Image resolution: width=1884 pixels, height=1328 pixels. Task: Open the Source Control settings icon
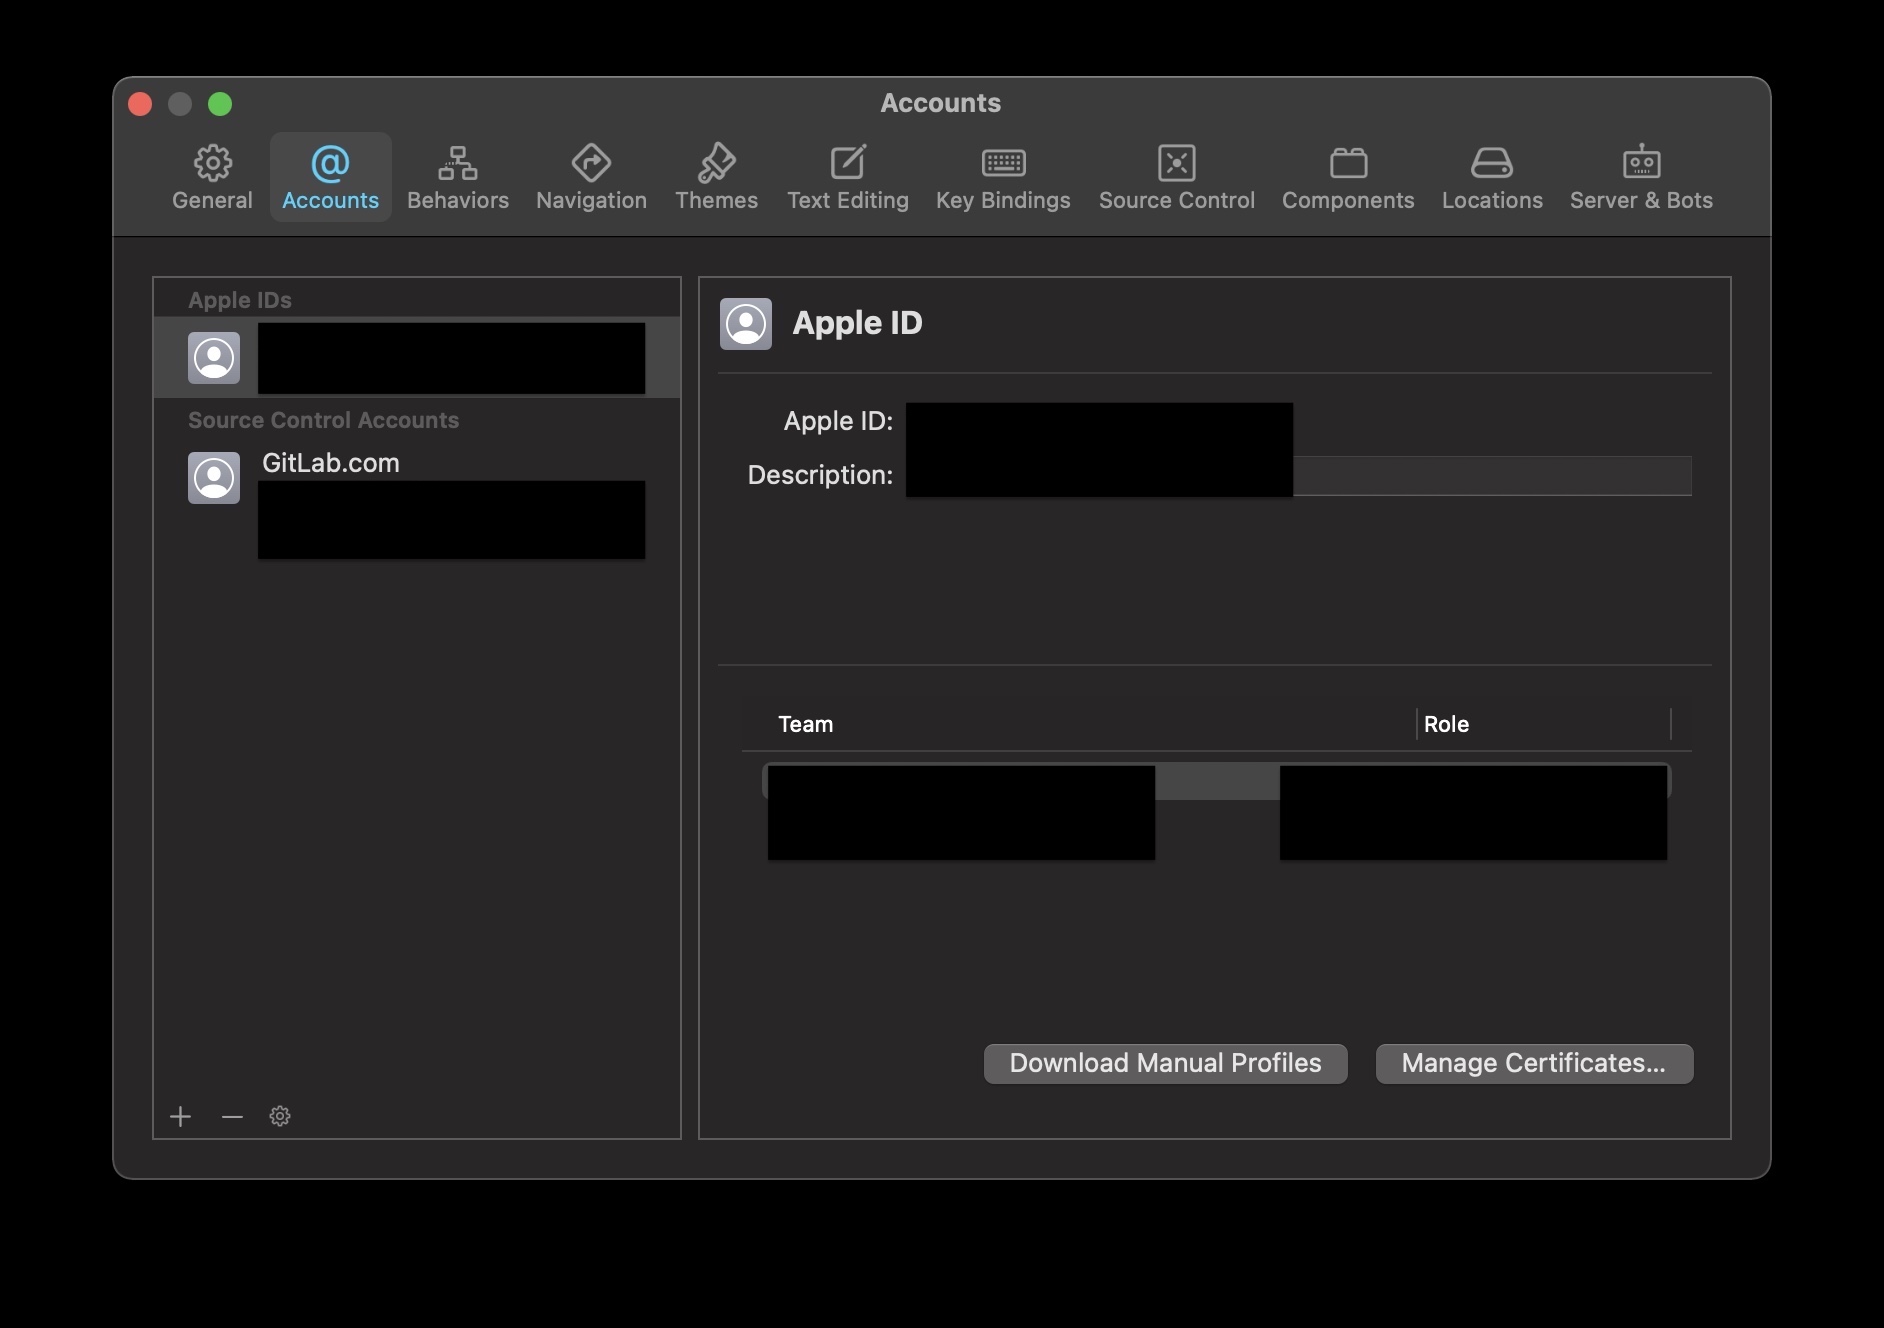point(1176,176)
